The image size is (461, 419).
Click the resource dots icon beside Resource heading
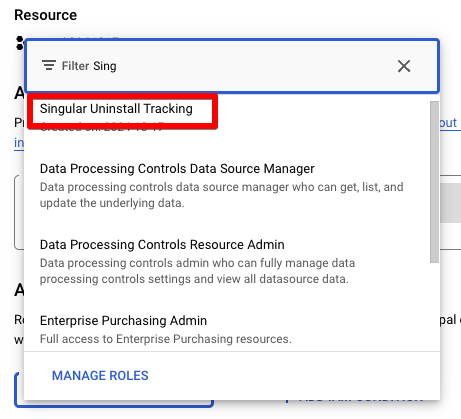coord(19,43)
